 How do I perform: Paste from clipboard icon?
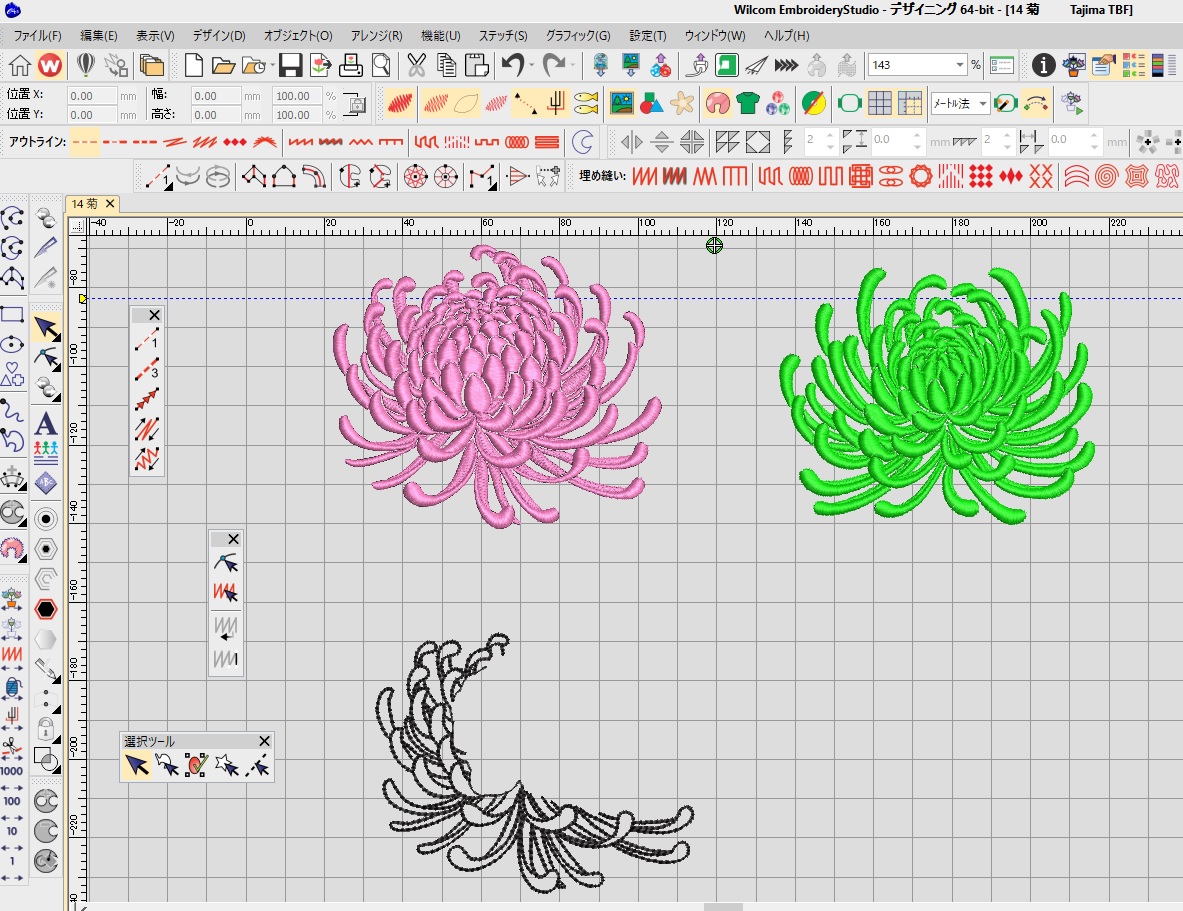(476, 65)
